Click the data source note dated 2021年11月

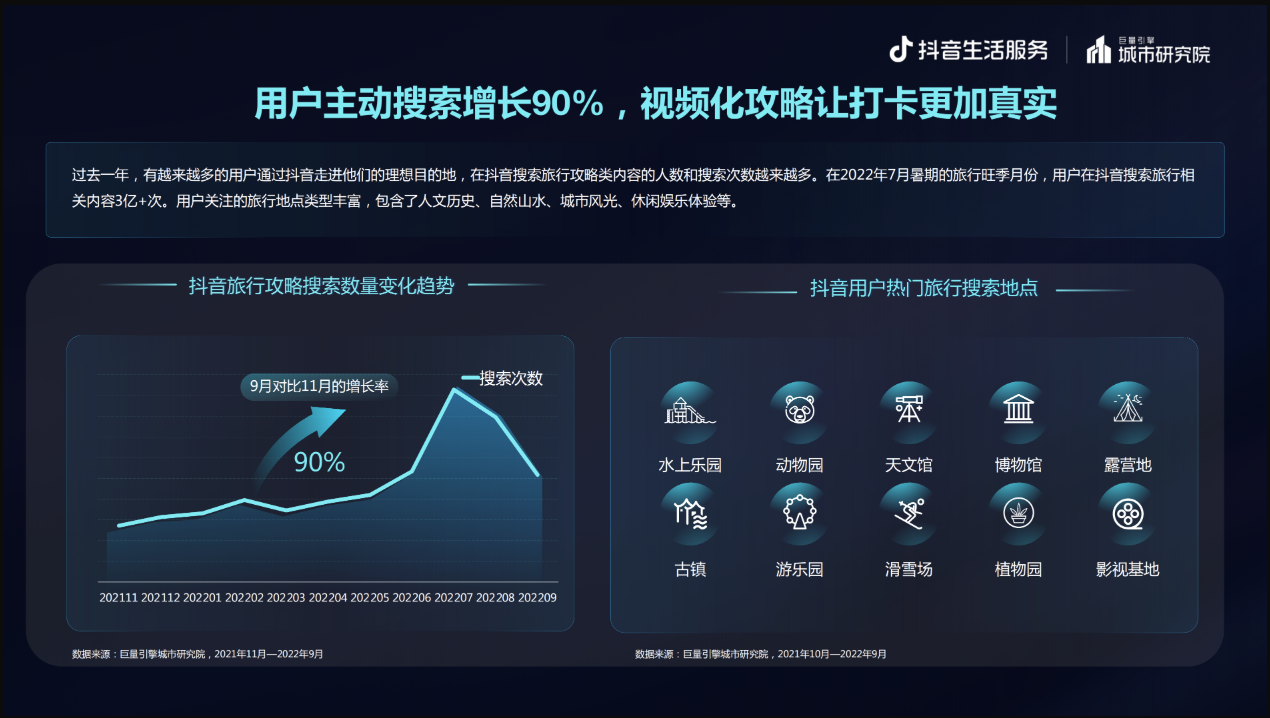tap(198, 654)
